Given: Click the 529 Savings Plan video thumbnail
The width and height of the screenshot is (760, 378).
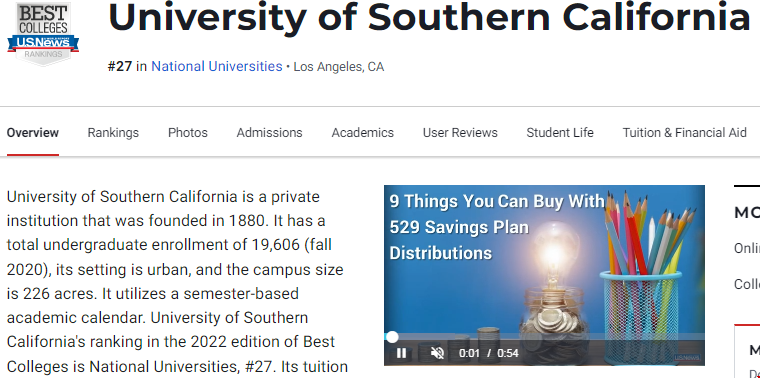Looking at the screenshot, I should (x=544, y=275).
